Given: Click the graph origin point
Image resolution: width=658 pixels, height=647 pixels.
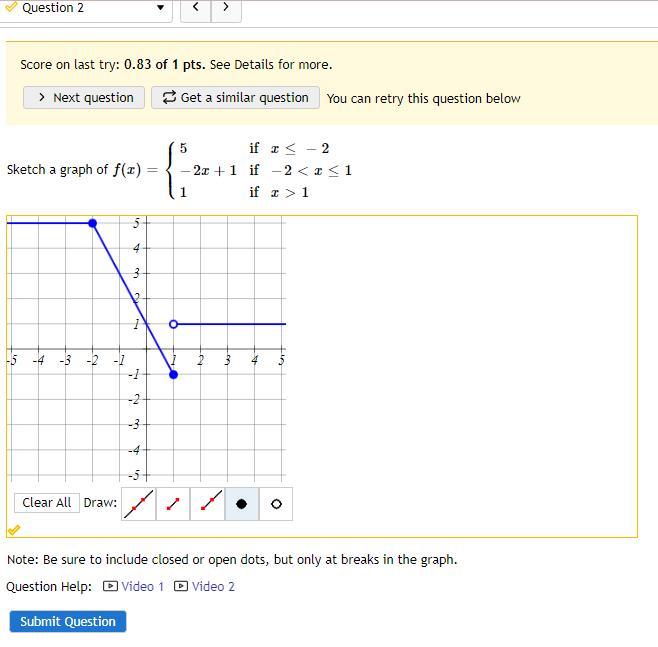Looking at the screenshot, I should click(x=146, y=349).
